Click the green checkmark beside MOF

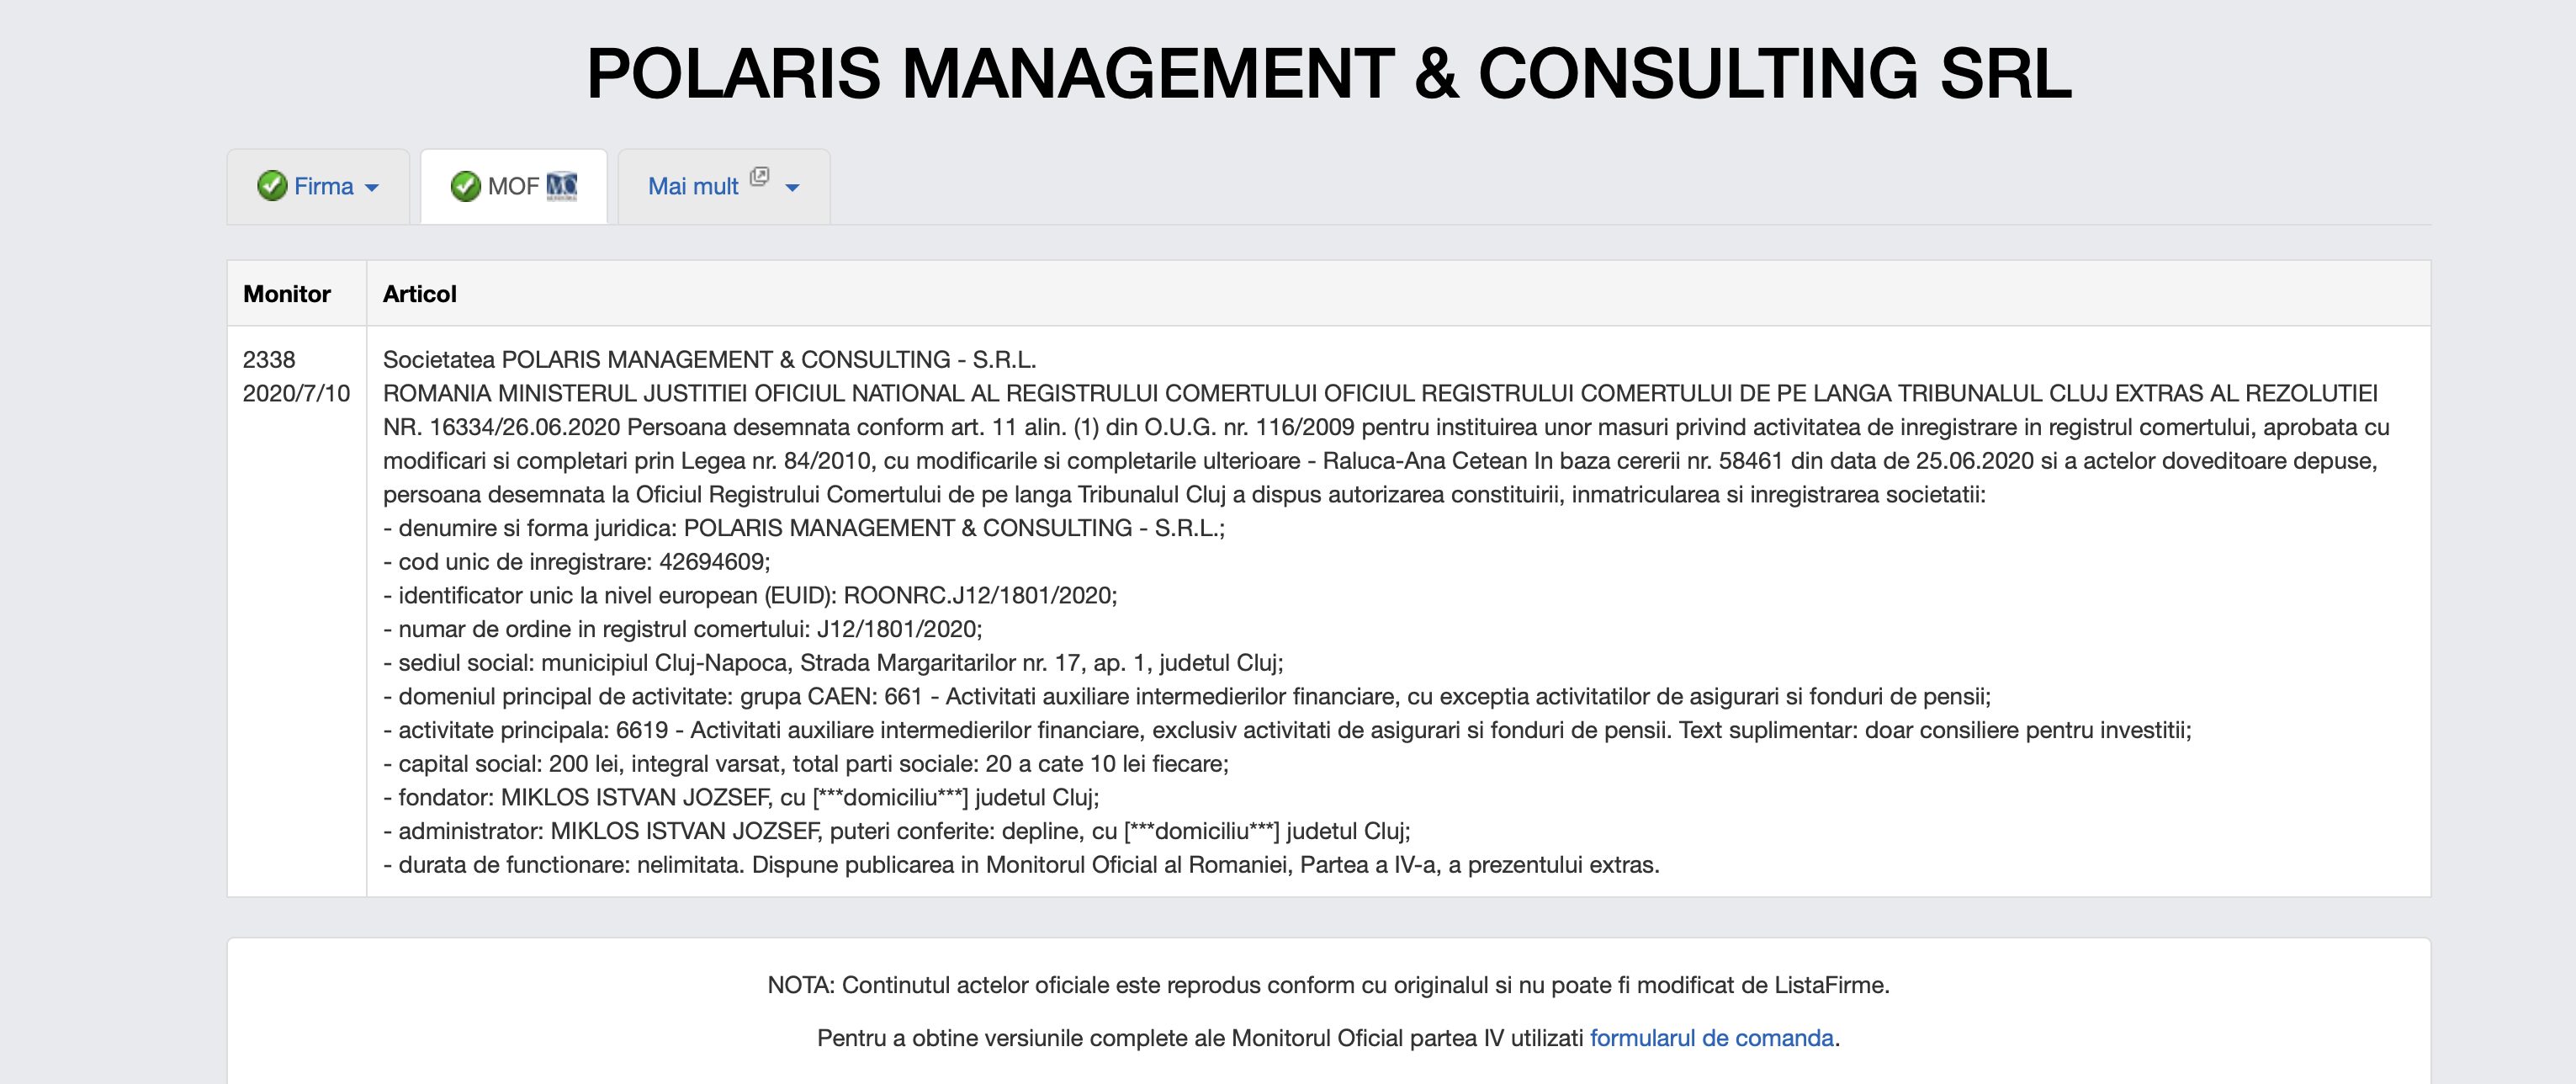(x=465, y=186)
